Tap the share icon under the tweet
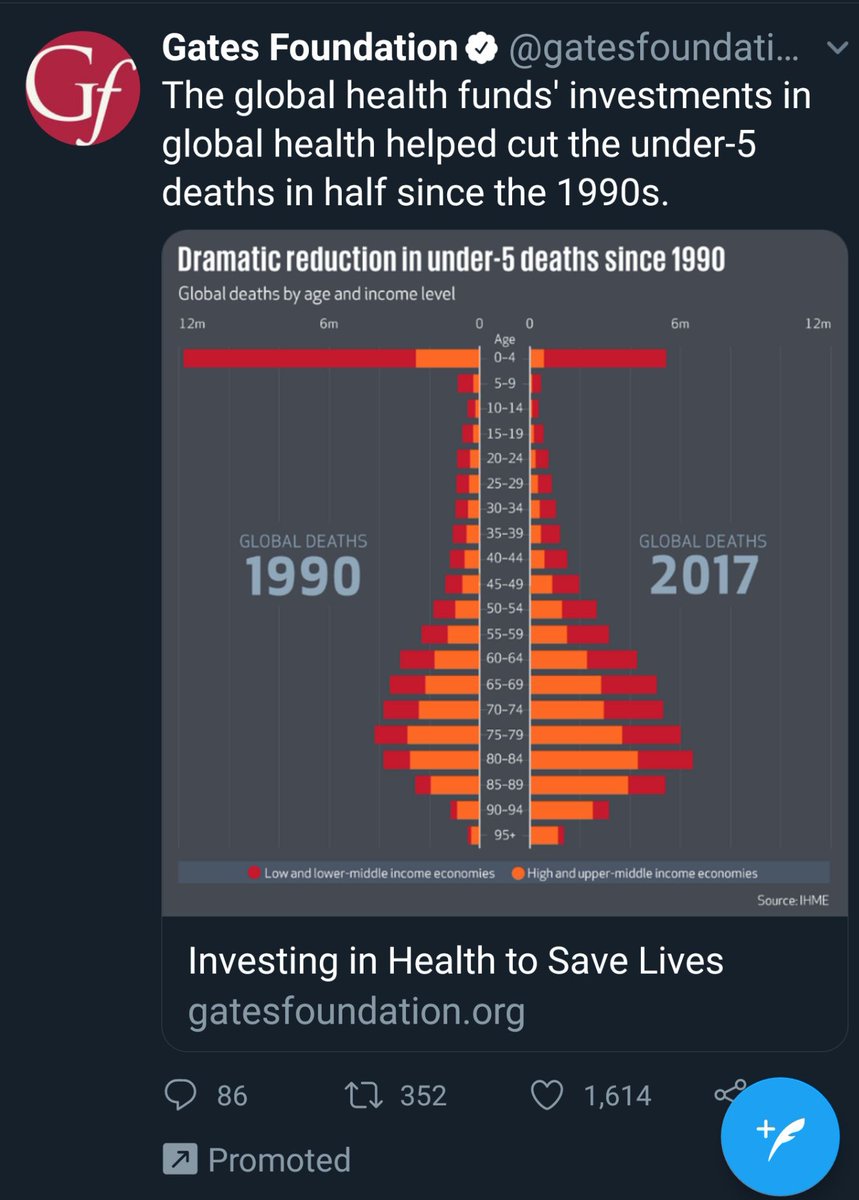The image size is (859, 1200). tap(726, 1093)
